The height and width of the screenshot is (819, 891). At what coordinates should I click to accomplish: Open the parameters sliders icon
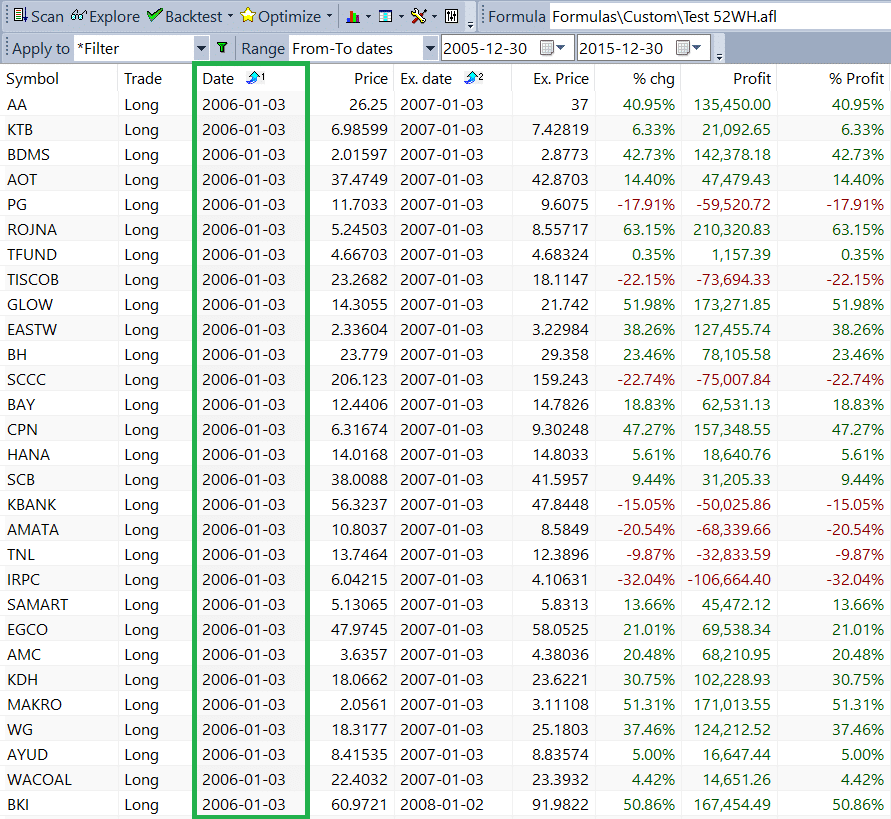[452, 16]
